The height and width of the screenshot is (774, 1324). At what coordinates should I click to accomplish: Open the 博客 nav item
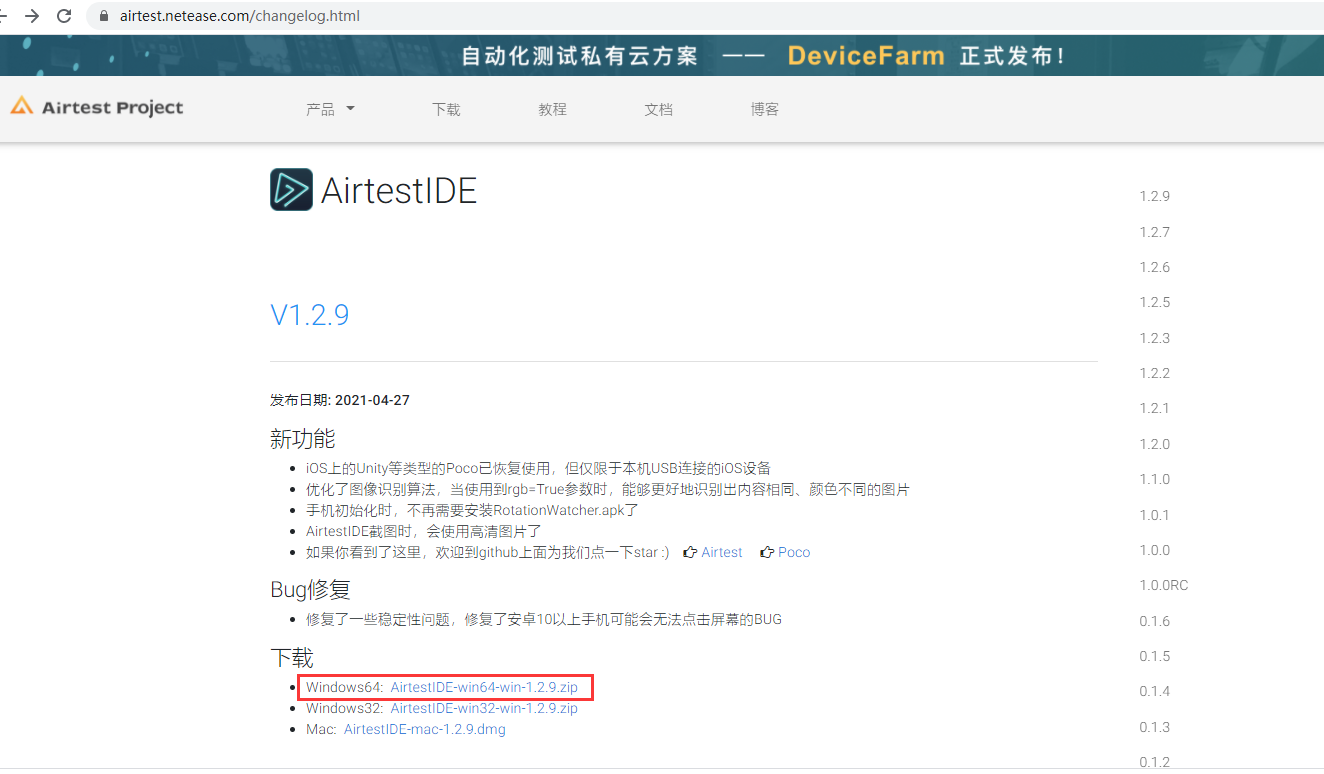point(765,109)
